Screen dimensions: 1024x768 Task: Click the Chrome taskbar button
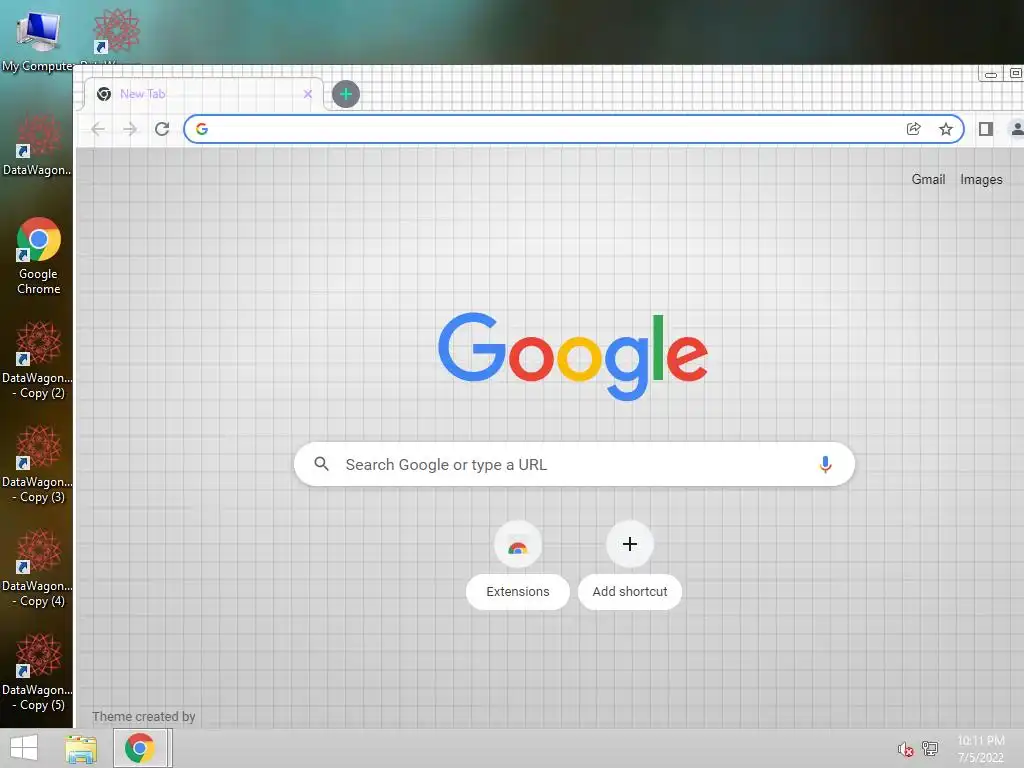point(140,748)
